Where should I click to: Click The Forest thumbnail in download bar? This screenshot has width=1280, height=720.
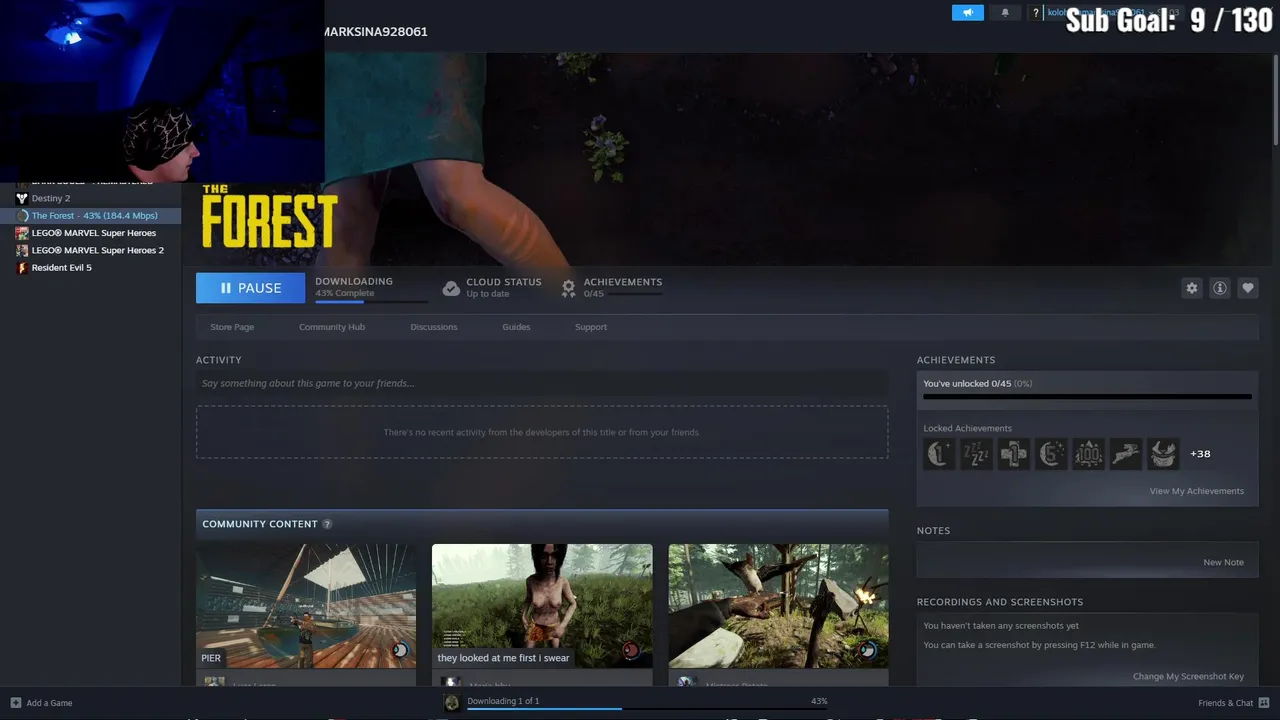pos(452,703)
